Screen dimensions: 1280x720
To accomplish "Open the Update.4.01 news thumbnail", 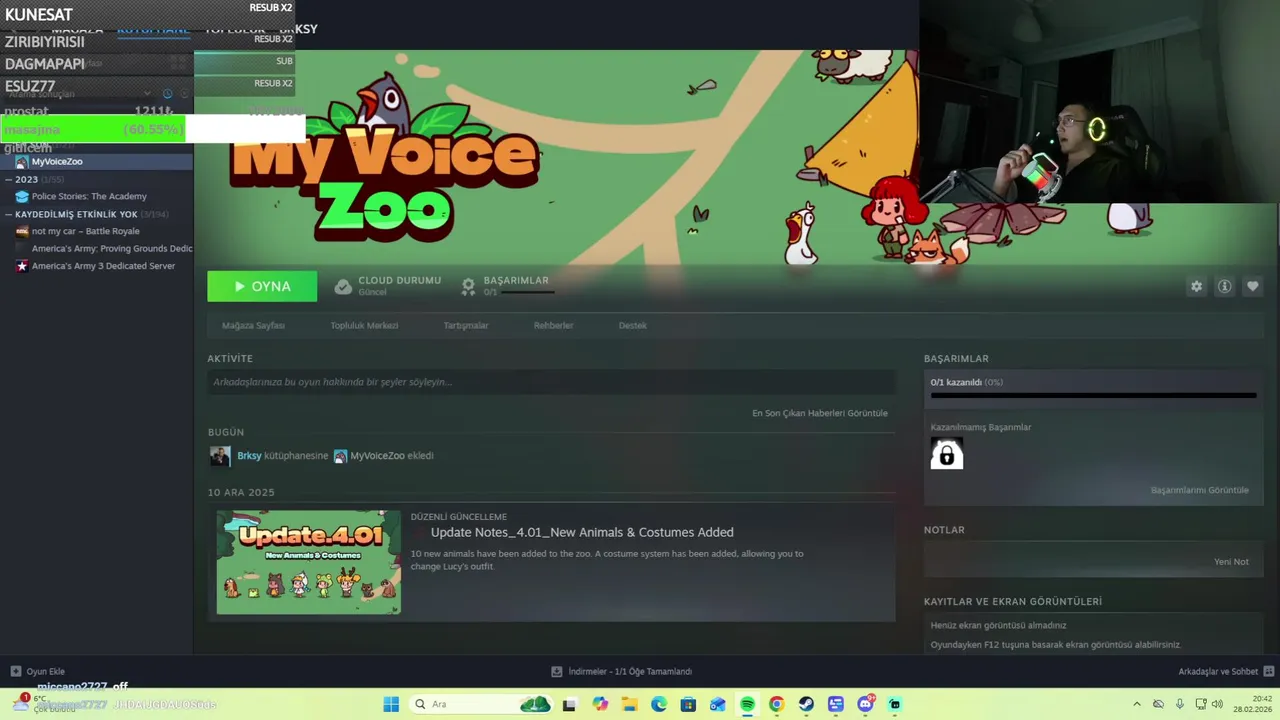I will [309, 562].
